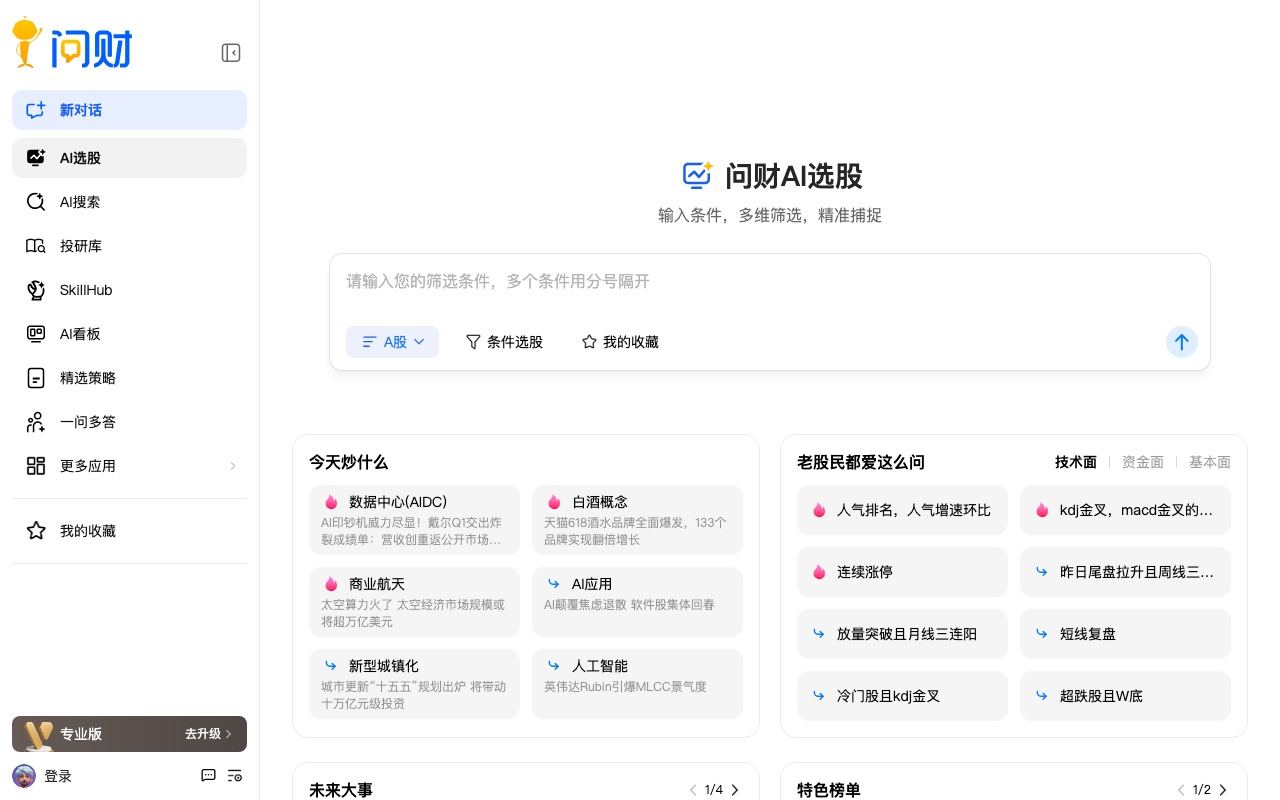This screenshot has height=800, width=1280.
Task: Go to previous page of 特色榜单
Action: (1181, 790)
